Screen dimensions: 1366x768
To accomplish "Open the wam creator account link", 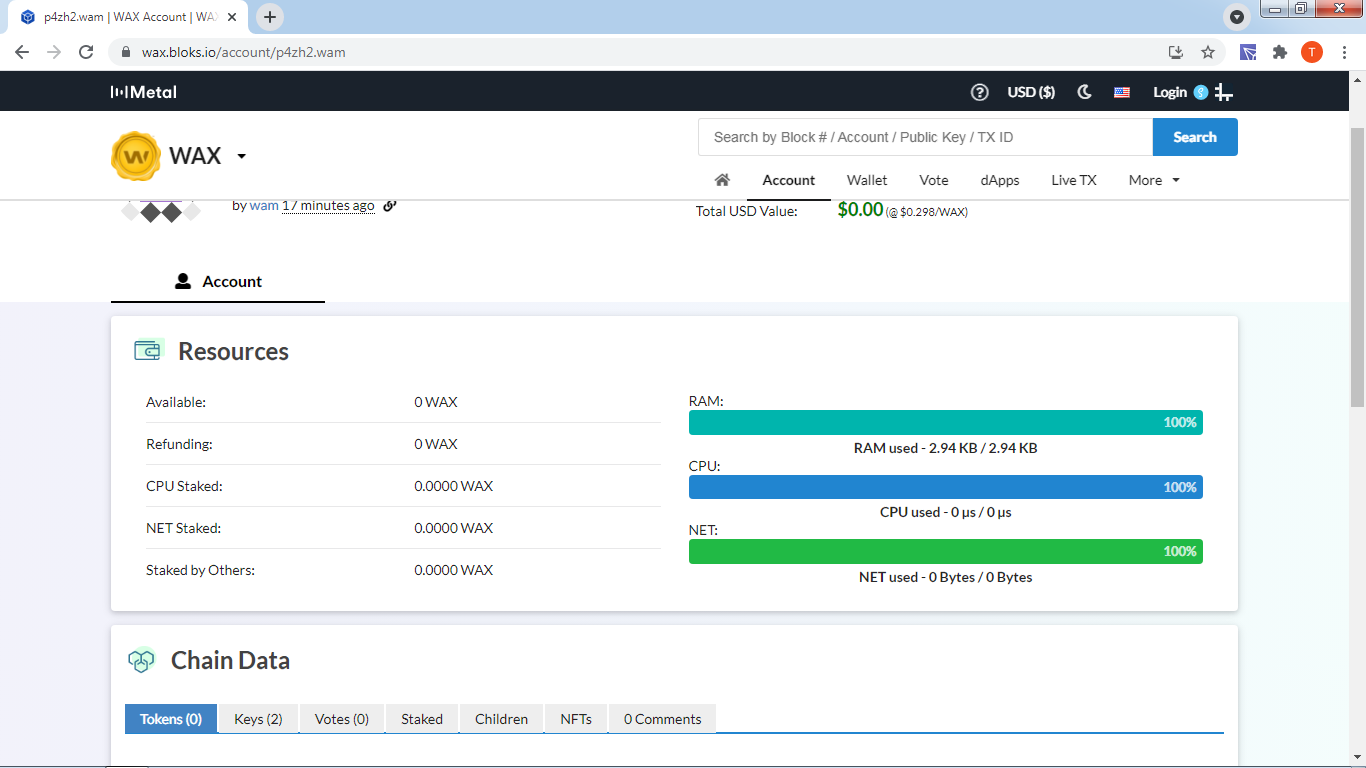I will click(x=264, y=205).
